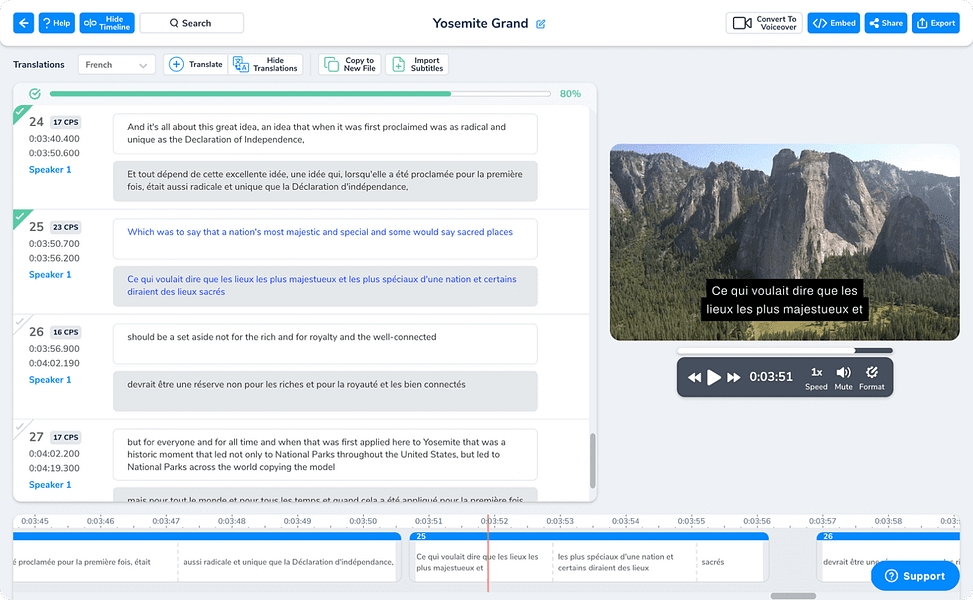Click the fast-forward button

pyautogui.click(x=733, y=377)
